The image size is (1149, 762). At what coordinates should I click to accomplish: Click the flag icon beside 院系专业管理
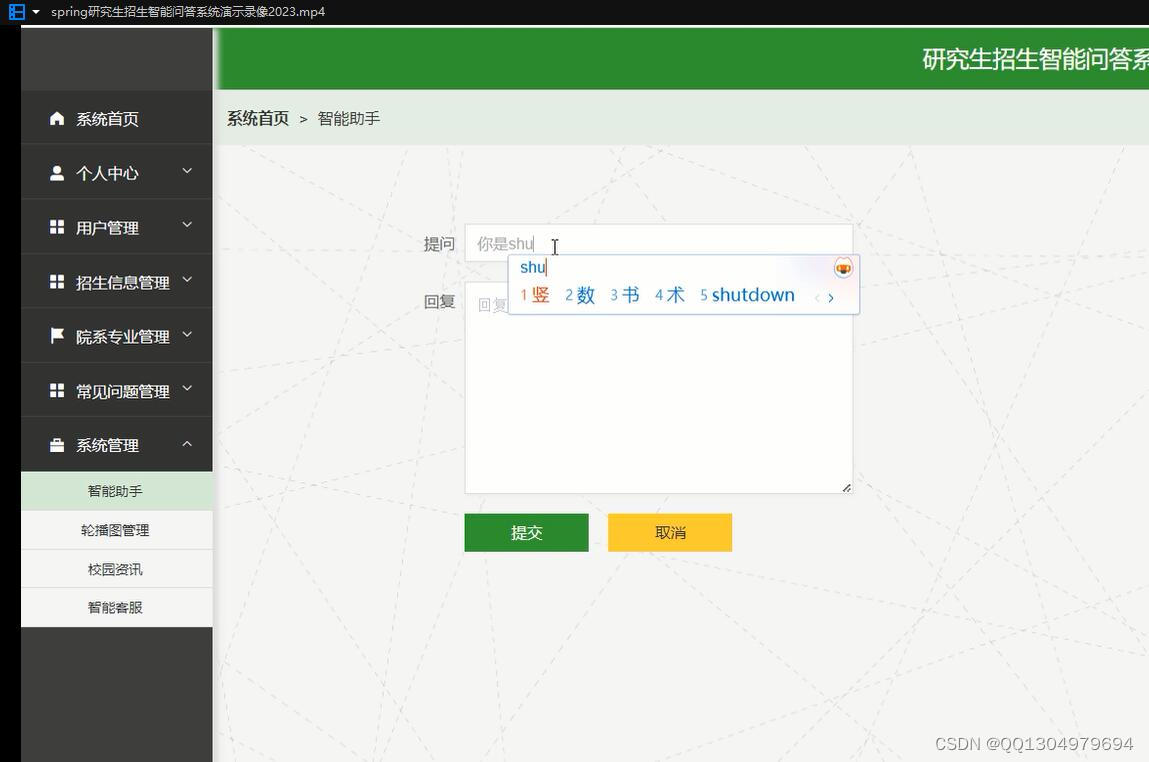[x=57, y=336]
